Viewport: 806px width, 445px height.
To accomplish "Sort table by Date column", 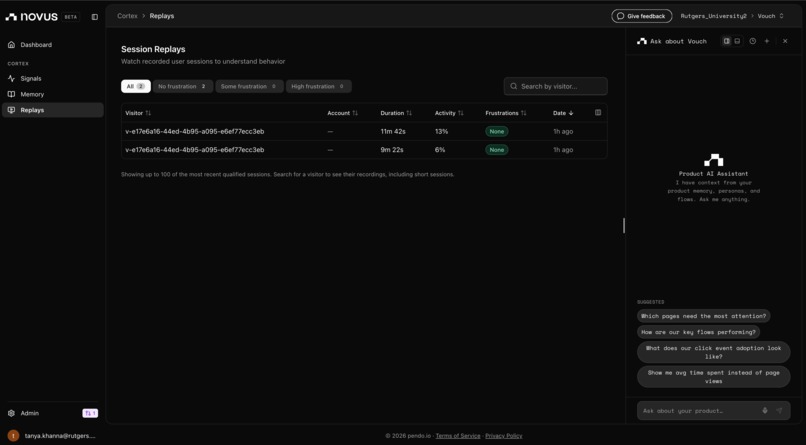I will pyautogui.click(x=563, y=113).
